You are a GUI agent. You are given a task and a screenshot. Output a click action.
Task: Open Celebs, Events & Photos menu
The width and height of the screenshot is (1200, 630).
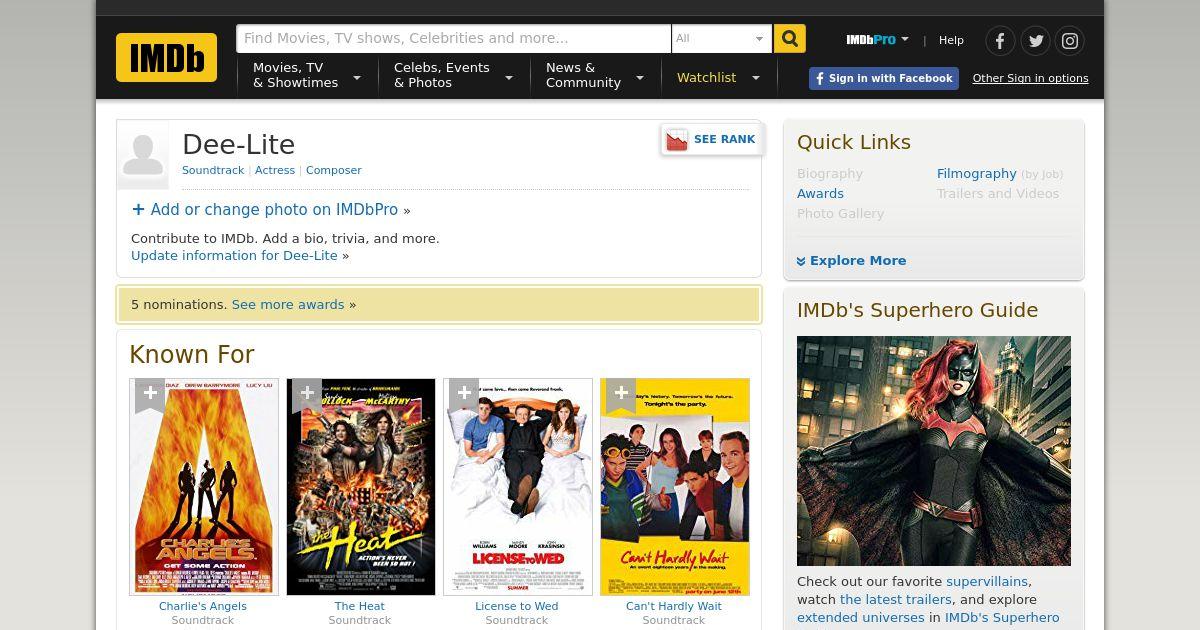pyautogui.click(x=453, y=76)
